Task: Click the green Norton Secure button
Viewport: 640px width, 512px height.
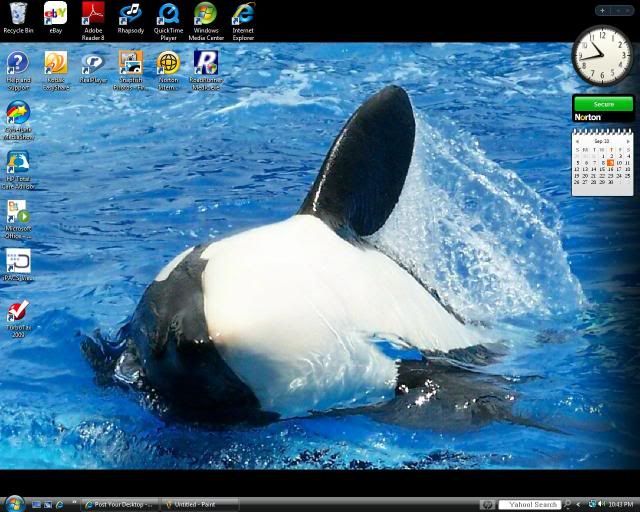Action: pos(604,104)
